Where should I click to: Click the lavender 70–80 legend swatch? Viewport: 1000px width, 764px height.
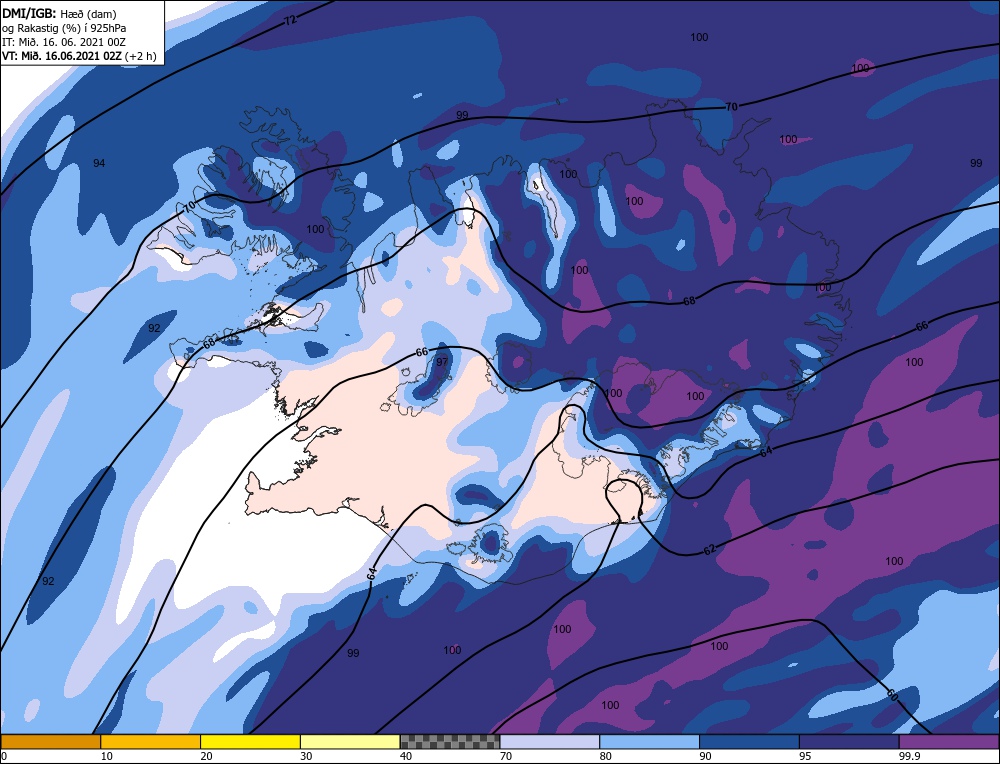point(550,741)
